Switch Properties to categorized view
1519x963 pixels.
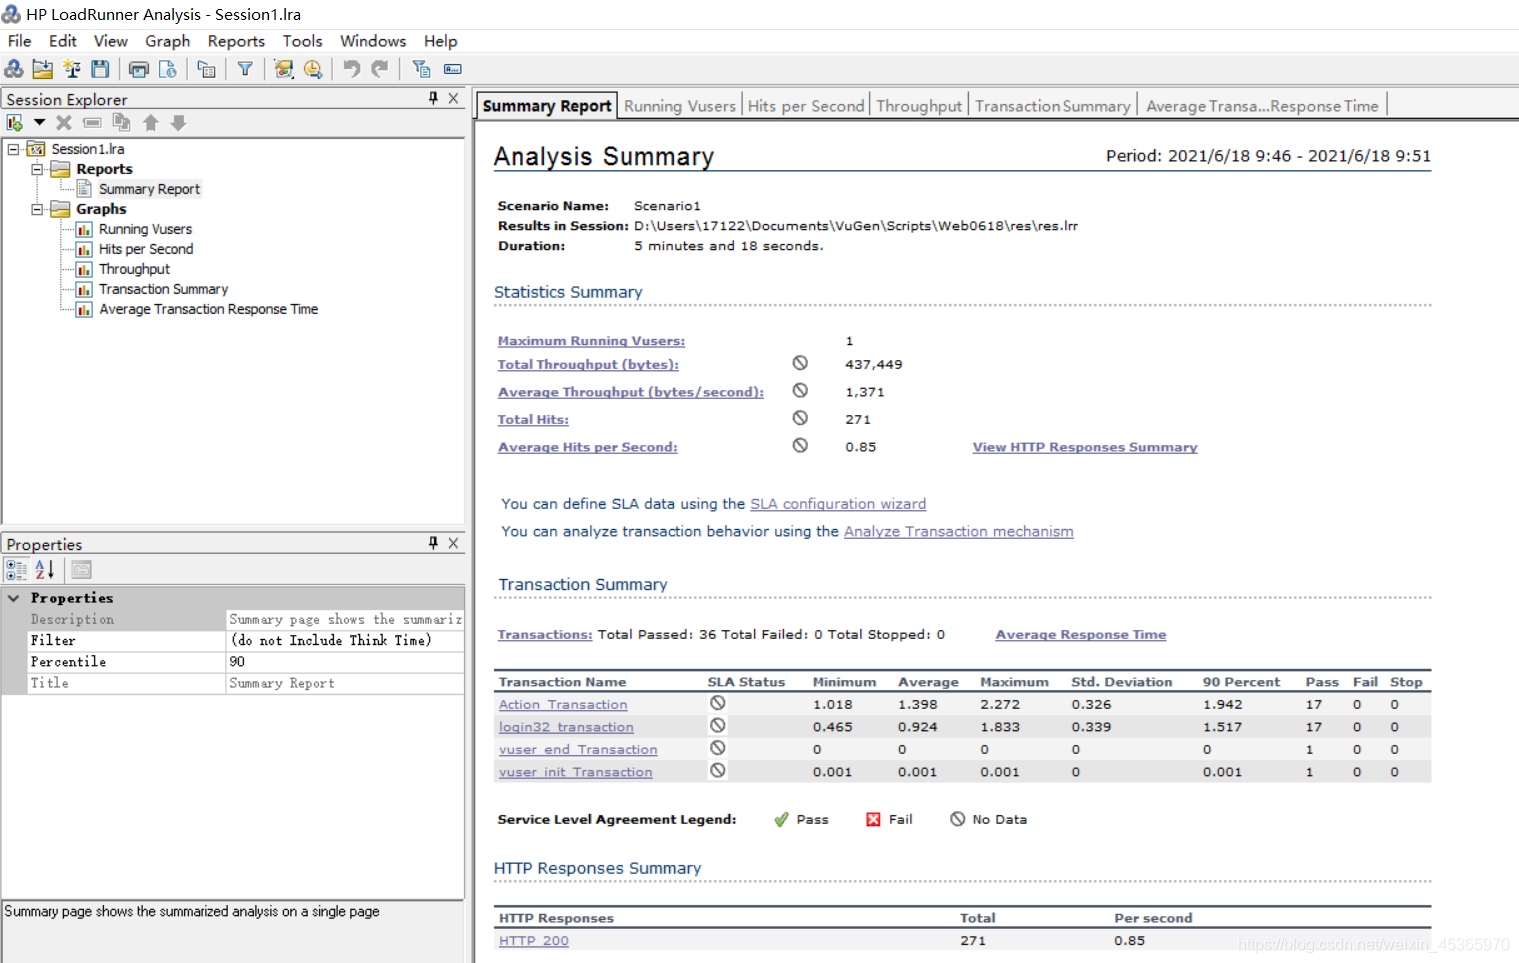coord(16,570)
